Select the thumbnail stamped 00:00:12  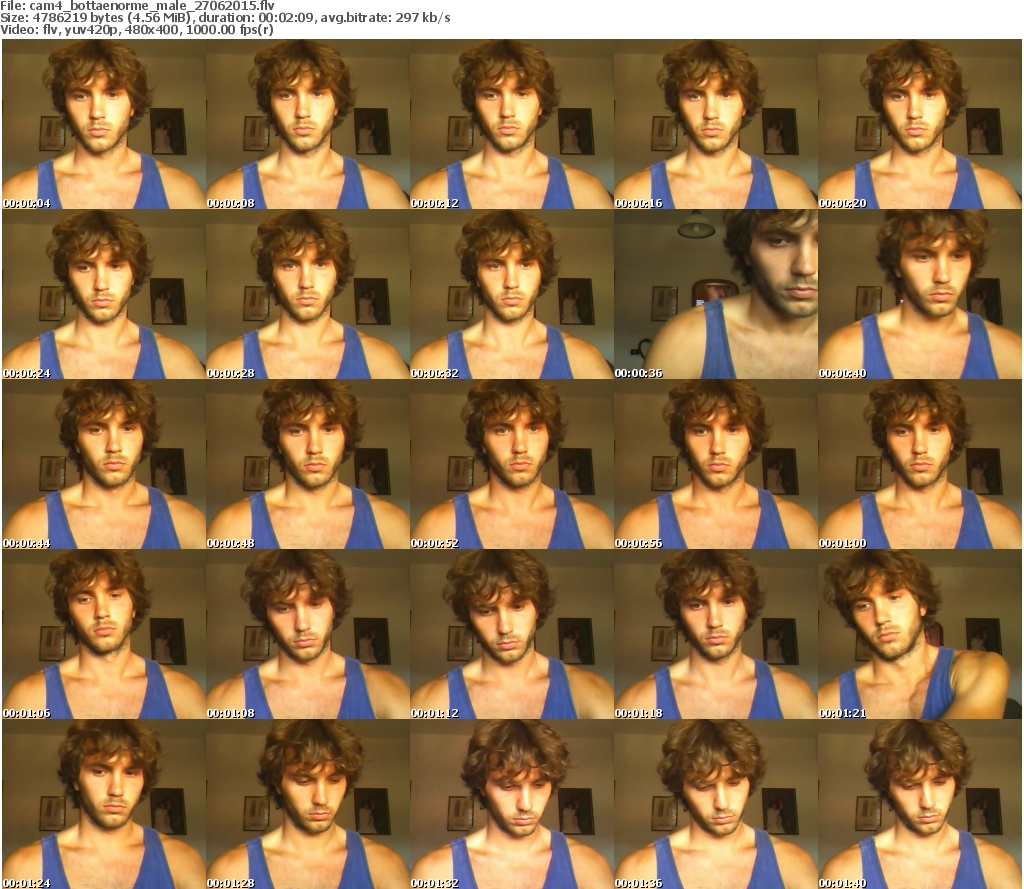coord(511,124)
